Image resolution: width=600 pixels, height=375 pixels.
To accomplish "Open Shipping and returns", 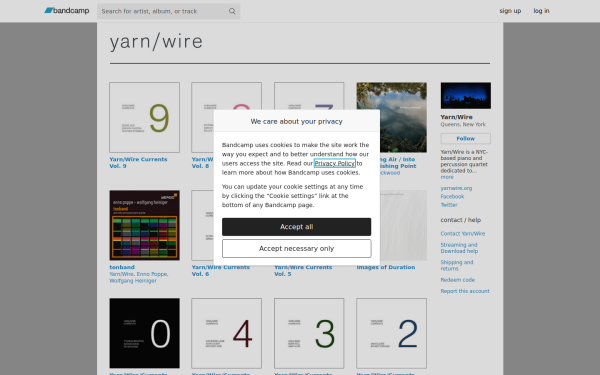I will pos(457,266).
